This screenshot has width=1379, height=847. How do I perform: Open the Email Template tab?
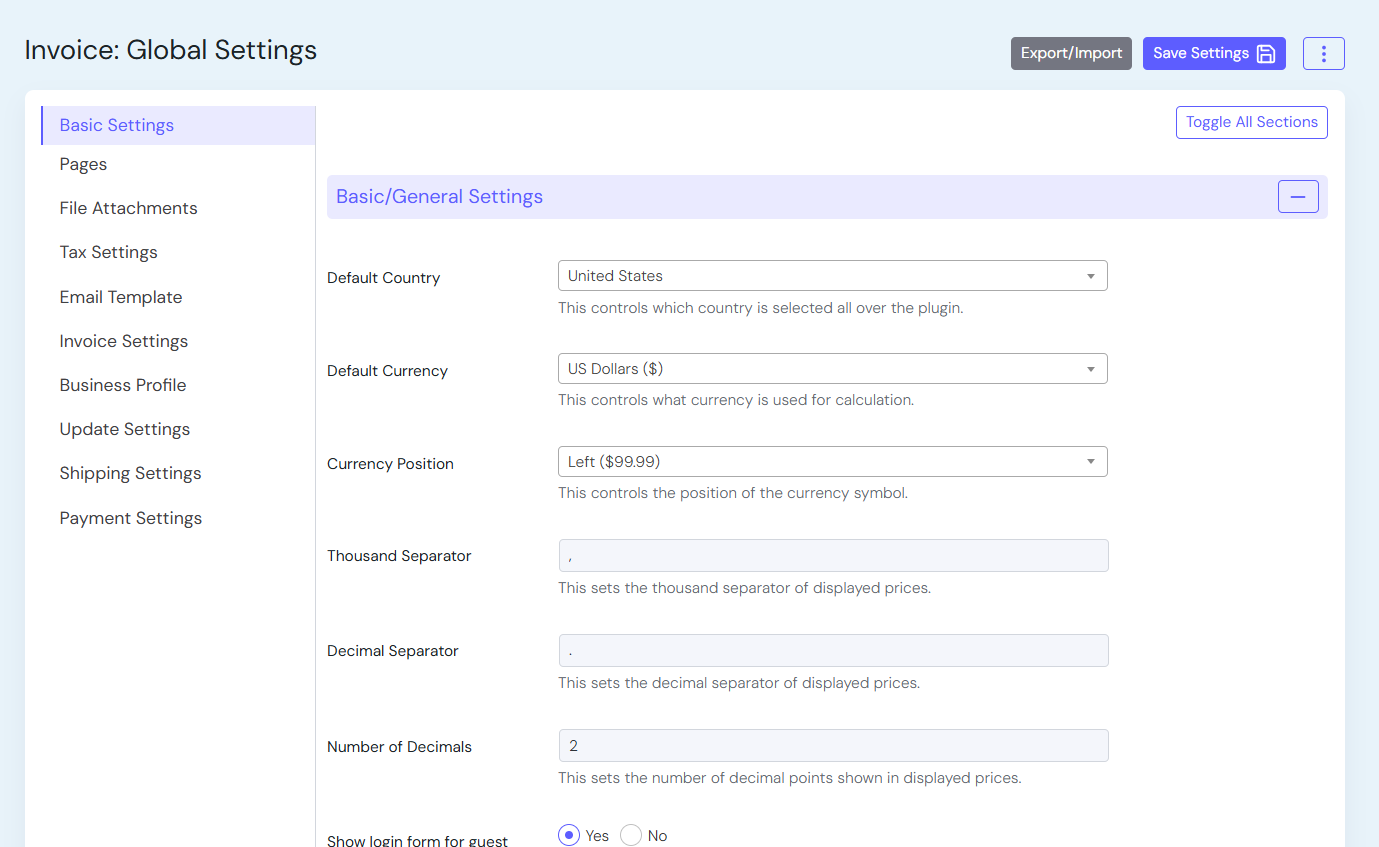point(120,297)
